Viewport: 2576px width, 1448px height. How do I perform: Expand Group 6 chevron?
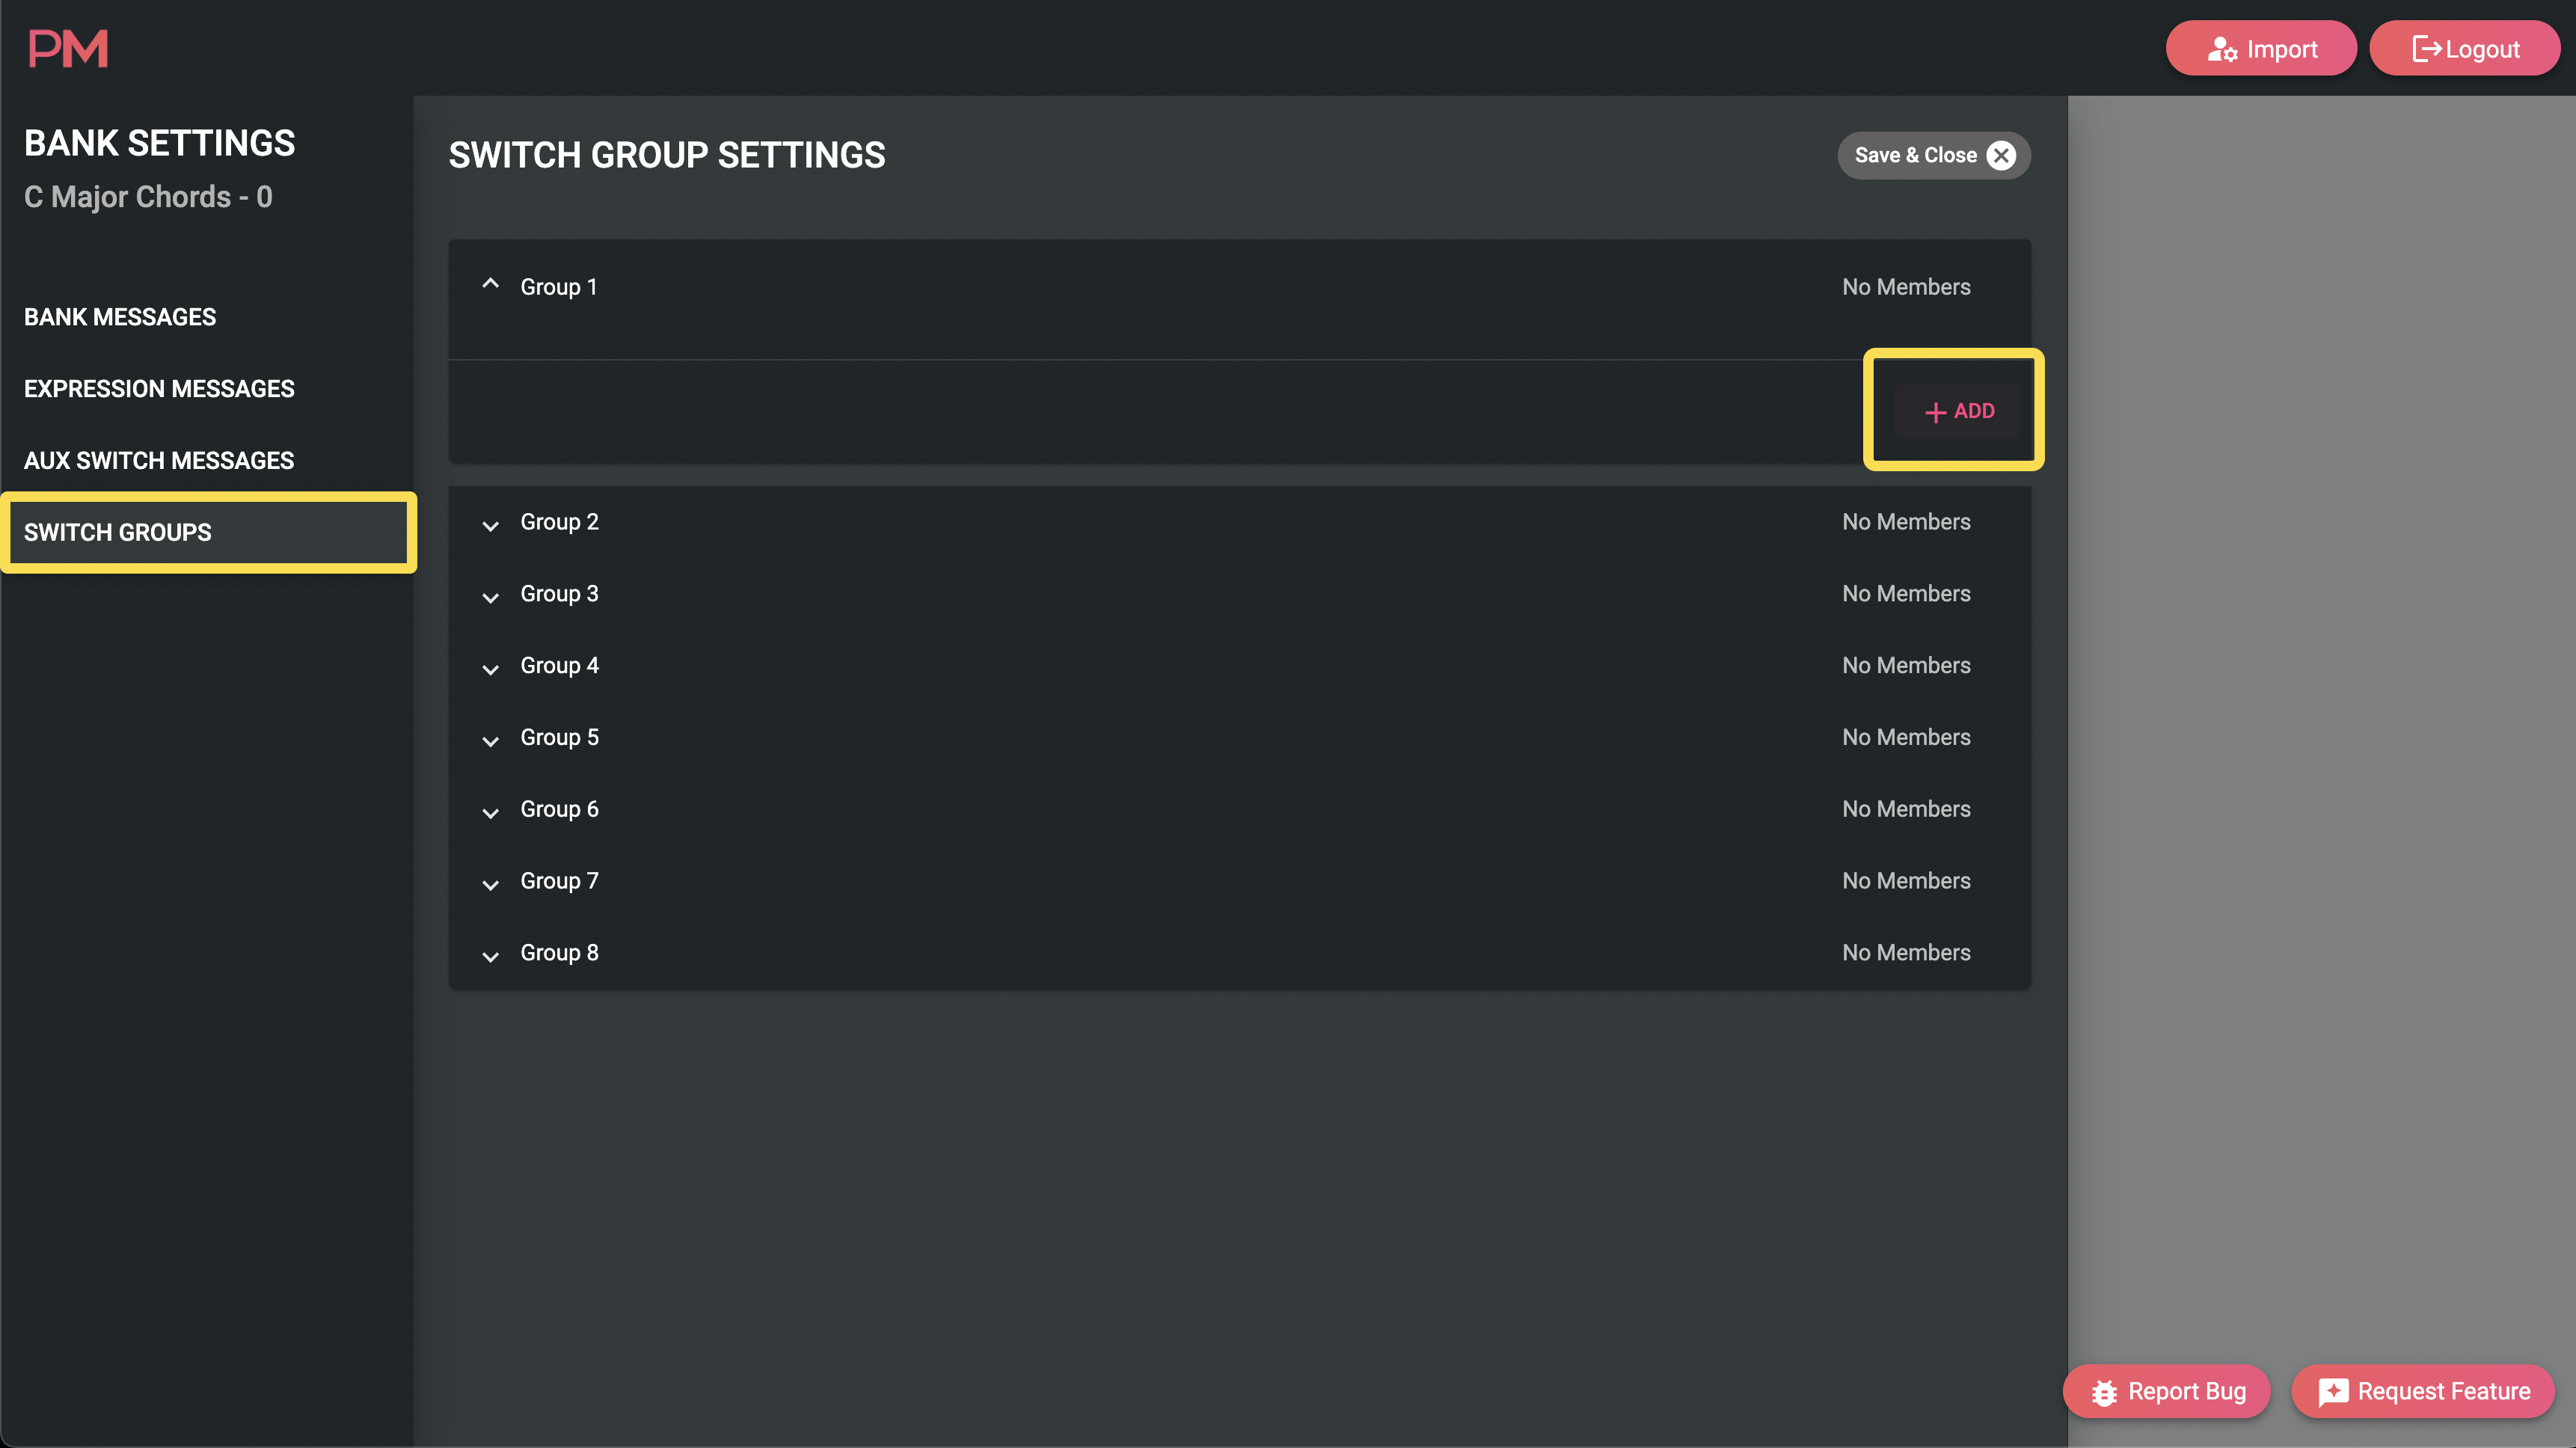point(490,813)
